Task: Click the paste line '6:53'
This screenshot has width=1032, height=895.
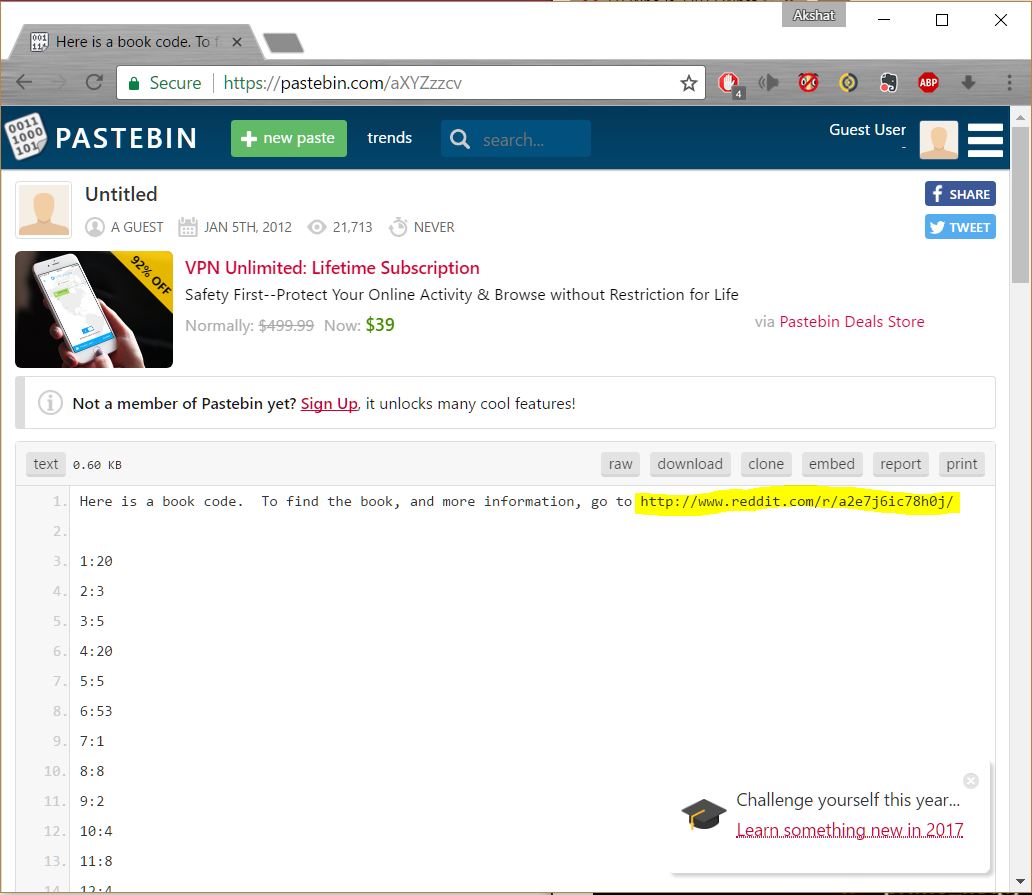Action: 96,711
